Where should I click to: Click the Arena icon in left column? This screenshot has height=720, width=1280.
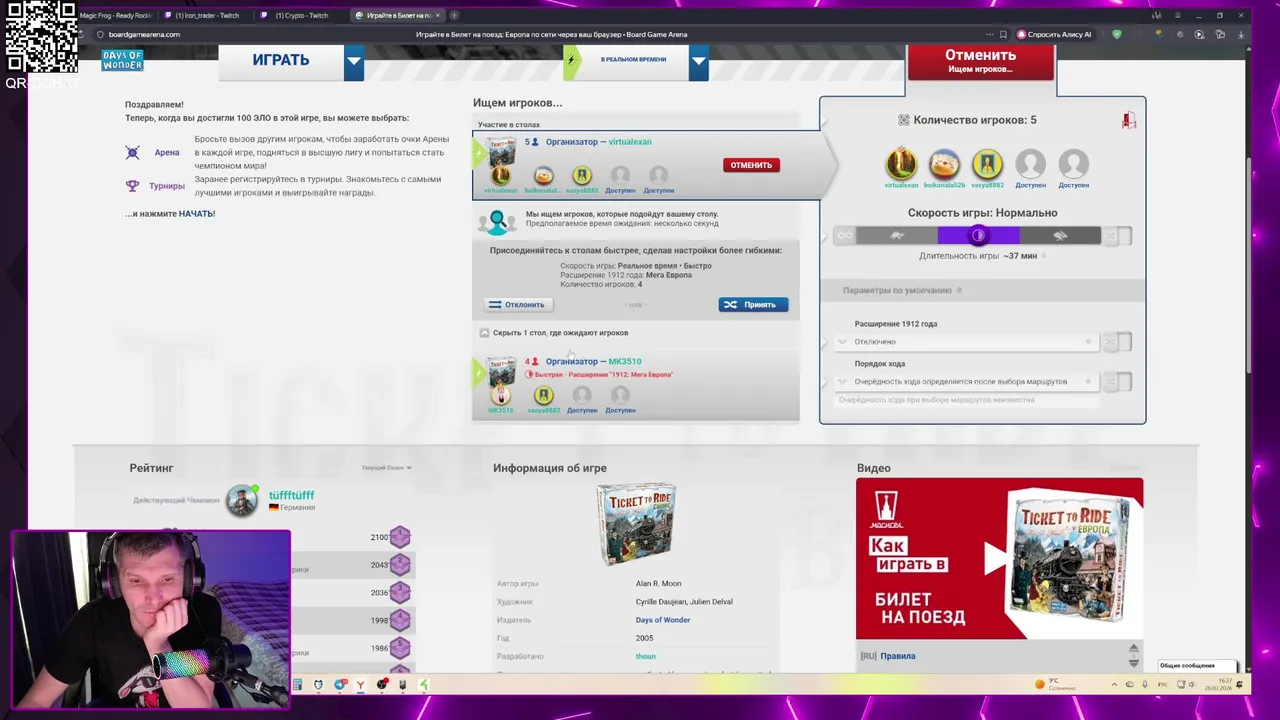pos(132,153)
